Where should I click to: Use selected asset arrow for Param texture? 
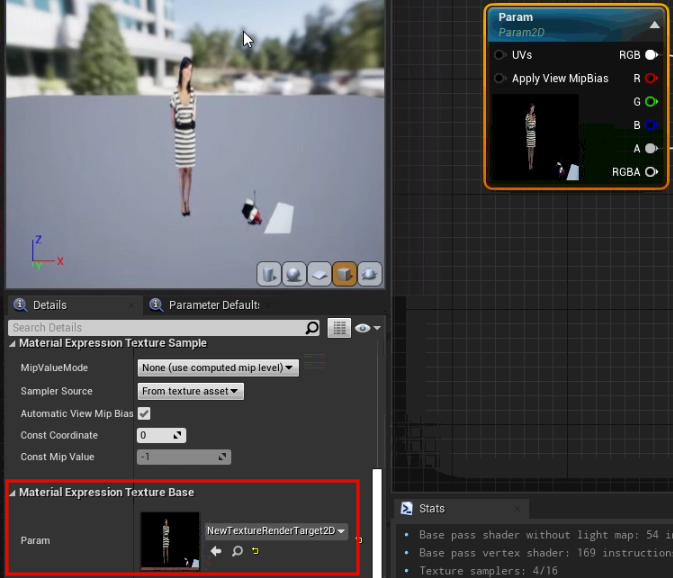[x=216, y=551]
